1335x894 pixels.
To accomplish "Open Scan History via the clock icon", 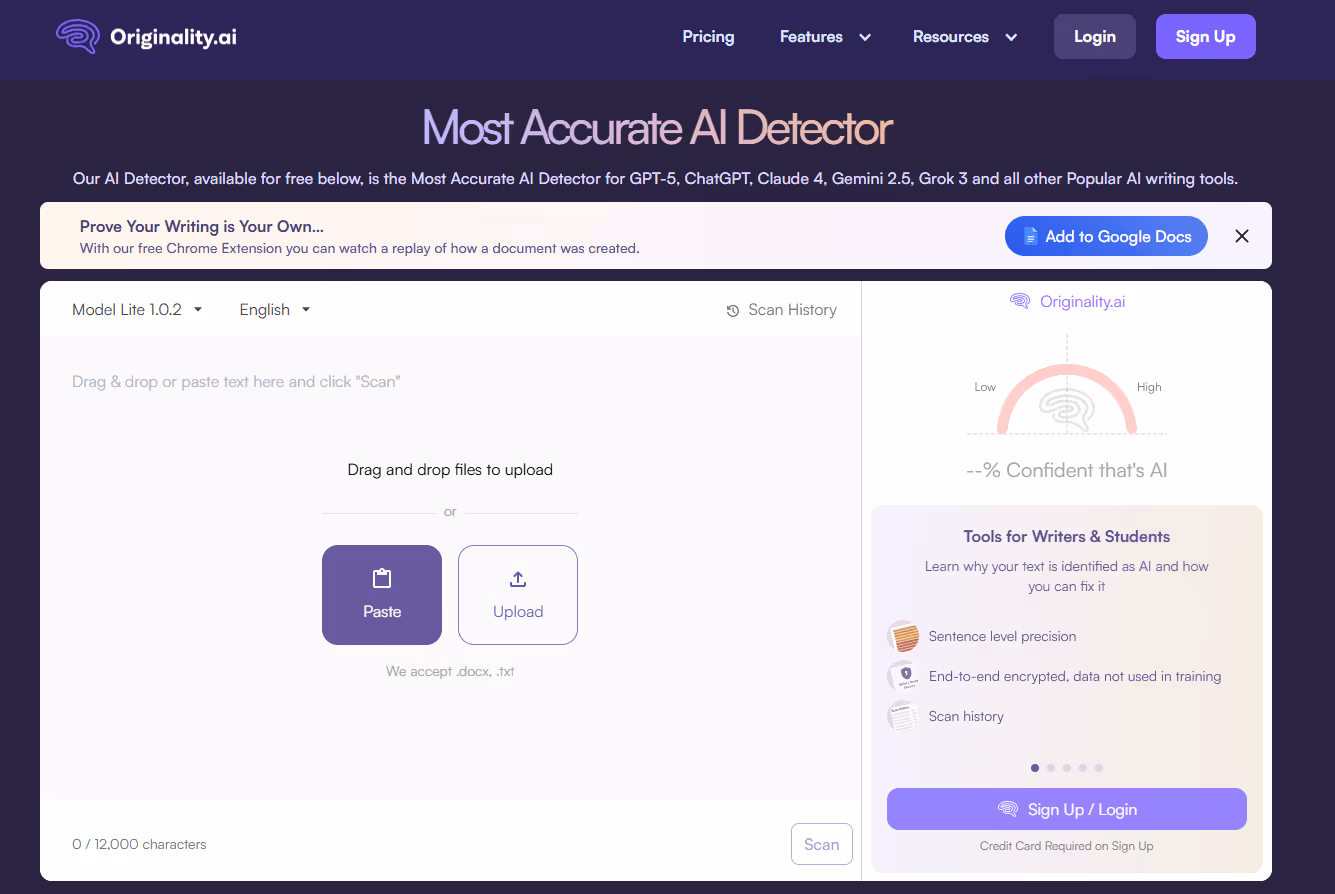I will [734, 310].
